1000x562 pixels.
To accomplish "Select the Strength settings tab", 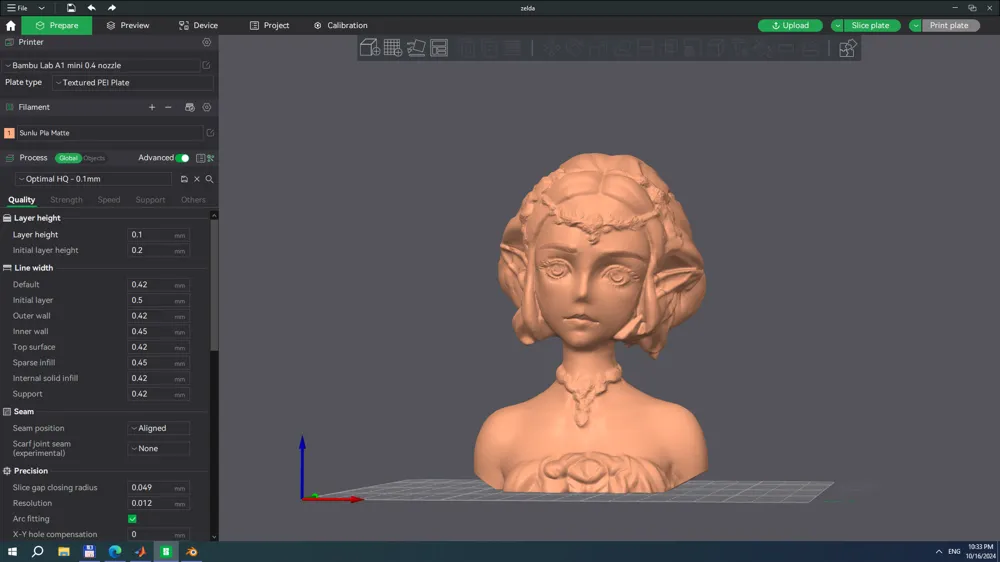I will (66, 200).
